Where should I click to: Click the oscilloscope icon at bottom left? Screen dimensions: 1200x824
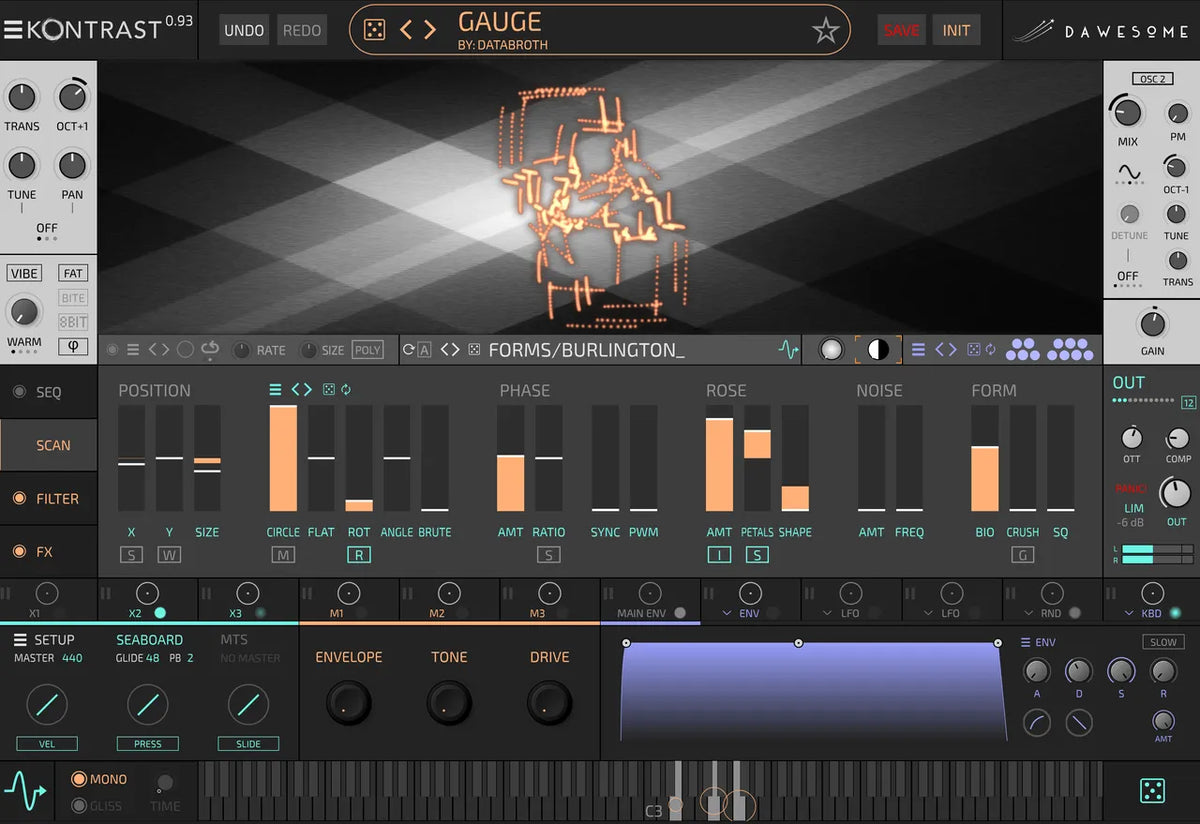tap(25, 792)
